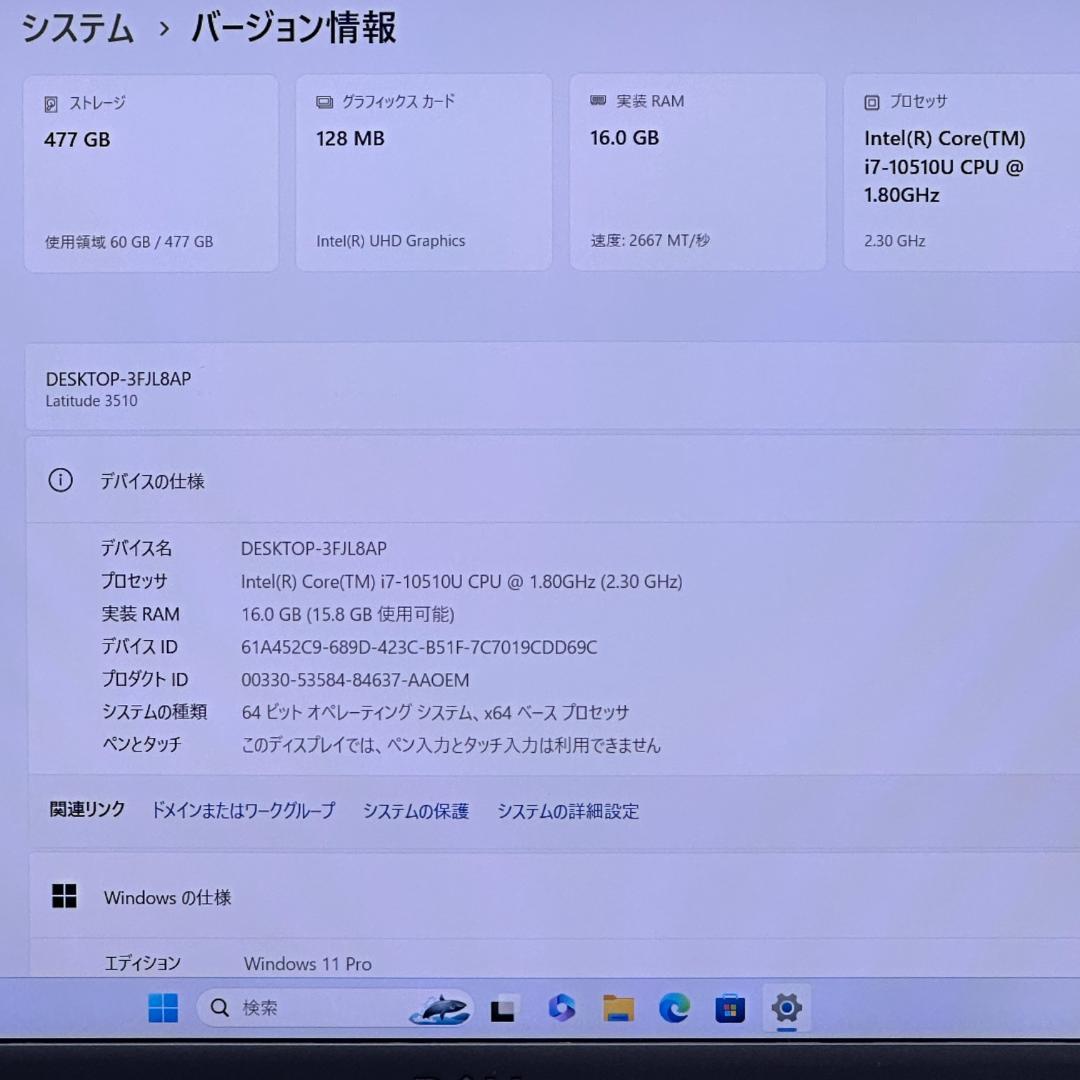Click the DESKTOP-3FJL8AP header name

118,379
